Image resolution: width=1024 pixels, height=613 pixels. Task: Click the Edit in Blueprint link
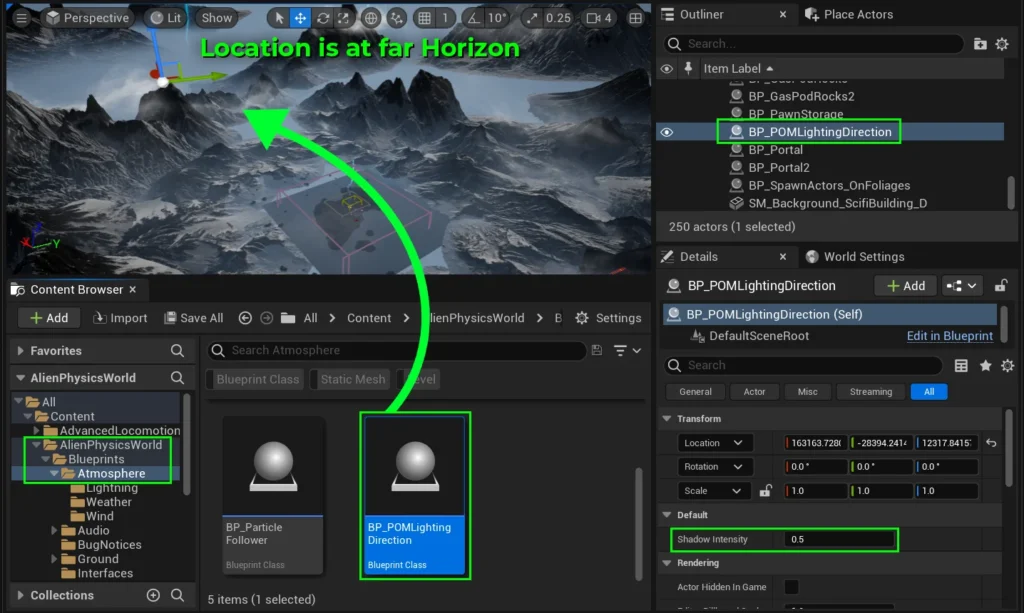tap(949, 336)
